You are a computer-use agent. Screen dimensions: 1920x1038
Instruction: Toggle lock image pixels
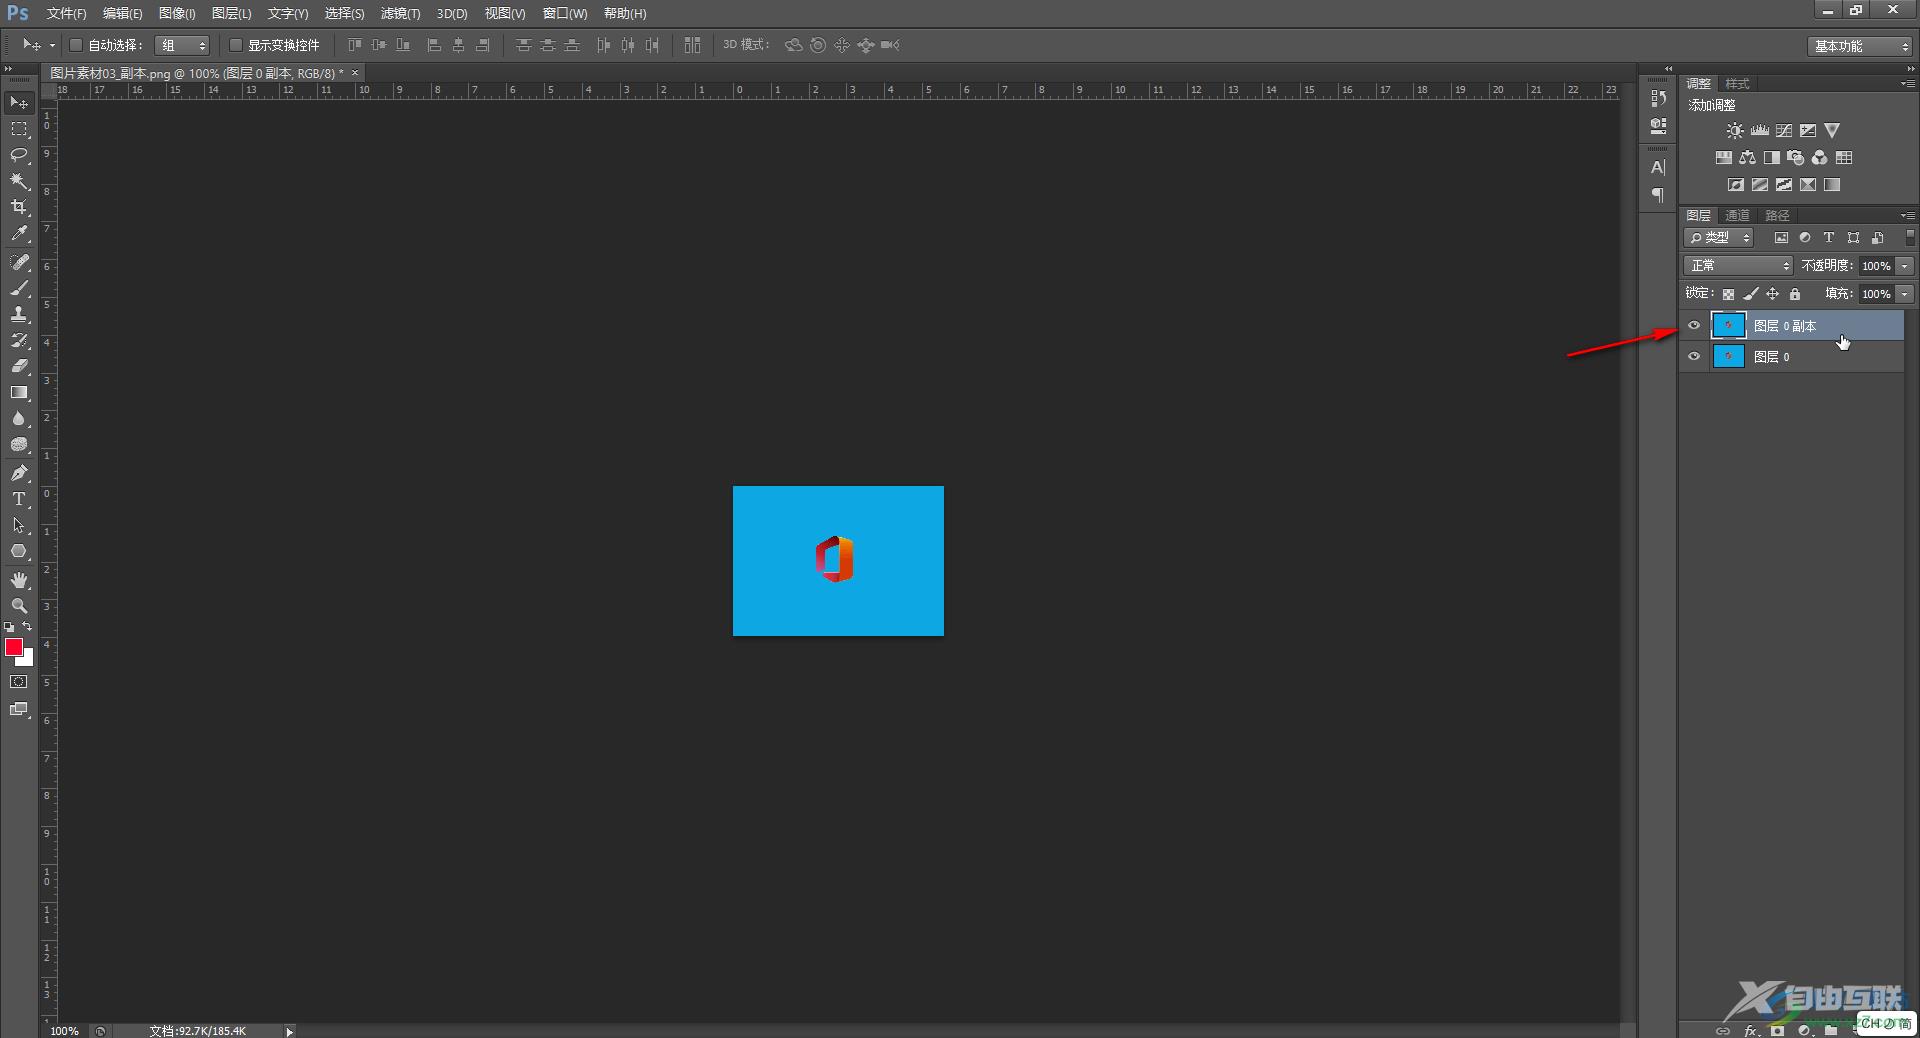(1750, 294)
